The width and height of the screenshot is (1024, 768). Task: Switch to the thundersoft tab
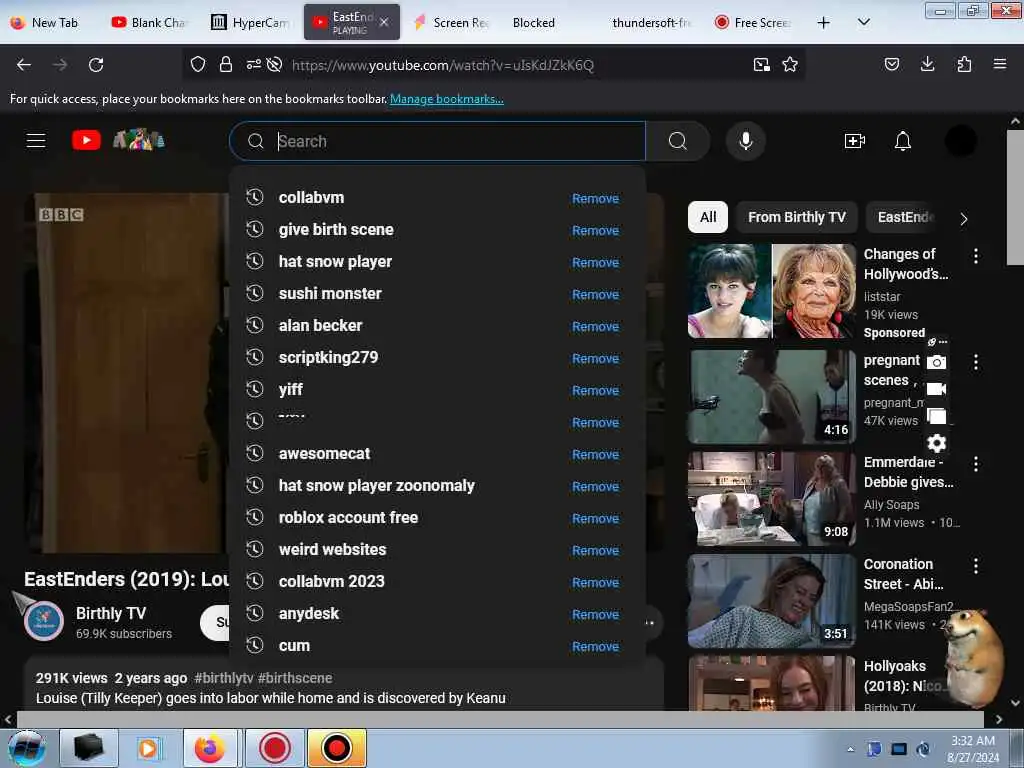click(x=651, y=23)
